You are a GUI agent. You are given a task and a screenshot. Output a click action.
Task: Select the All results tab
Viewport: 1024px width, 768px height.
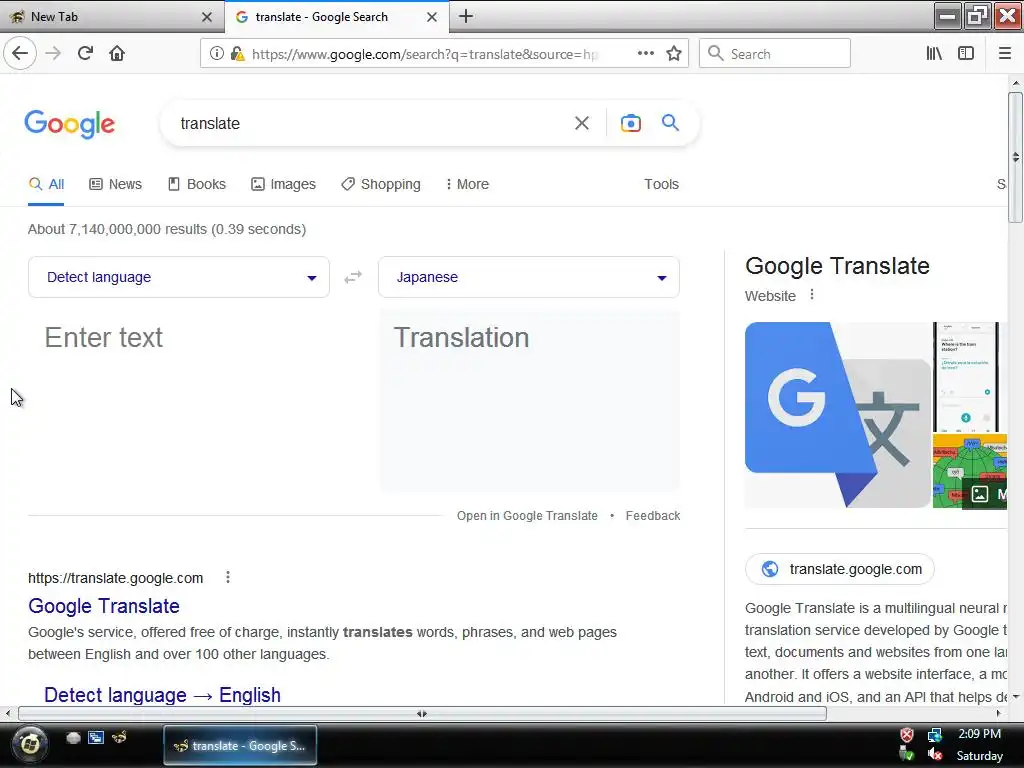point(46,184)
